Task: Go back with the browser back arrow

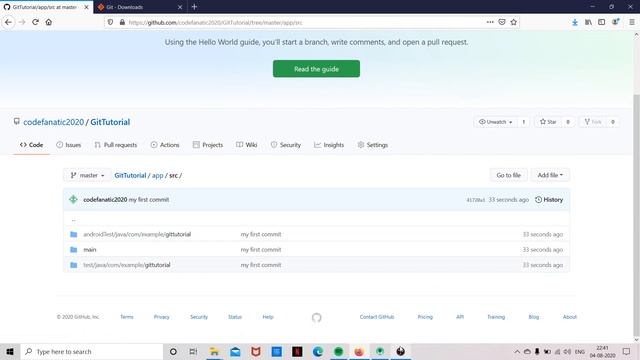Action: click(8, 22)
